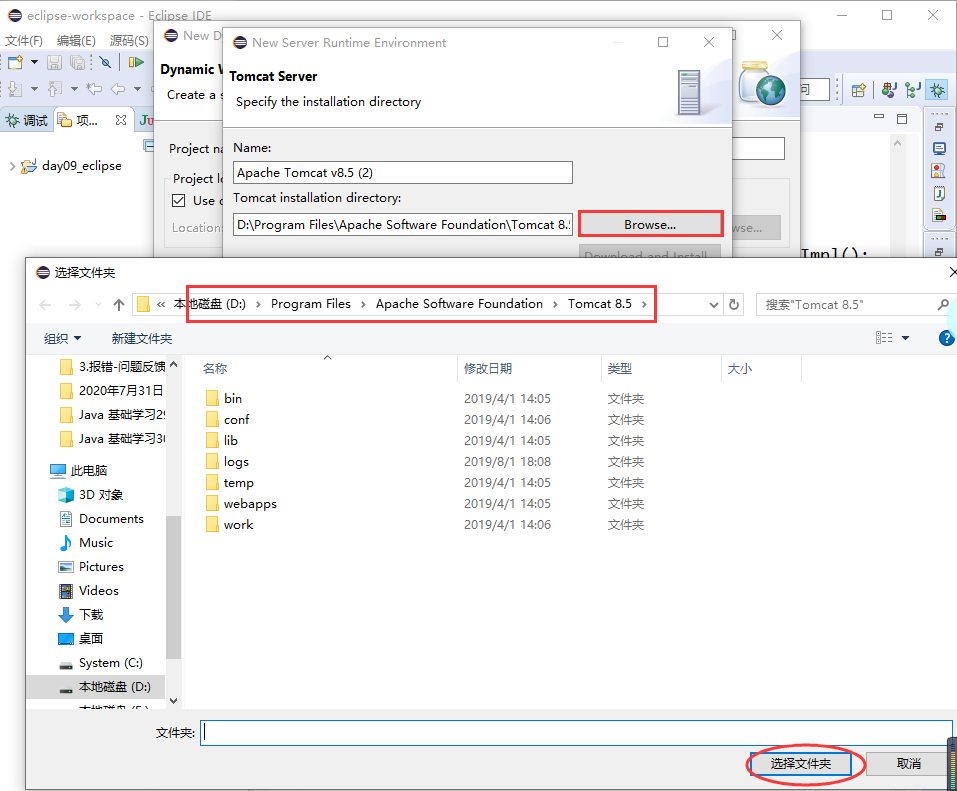Open the Previous Annotation dropdown arrow

(x=74, y=89)
